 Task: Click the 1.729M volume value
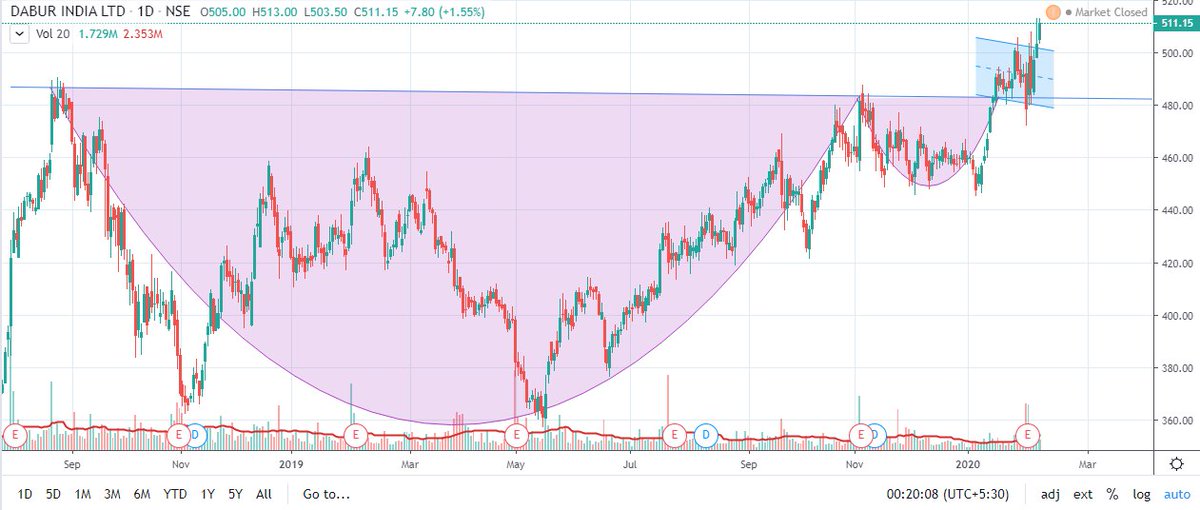[x=97, y=34]
